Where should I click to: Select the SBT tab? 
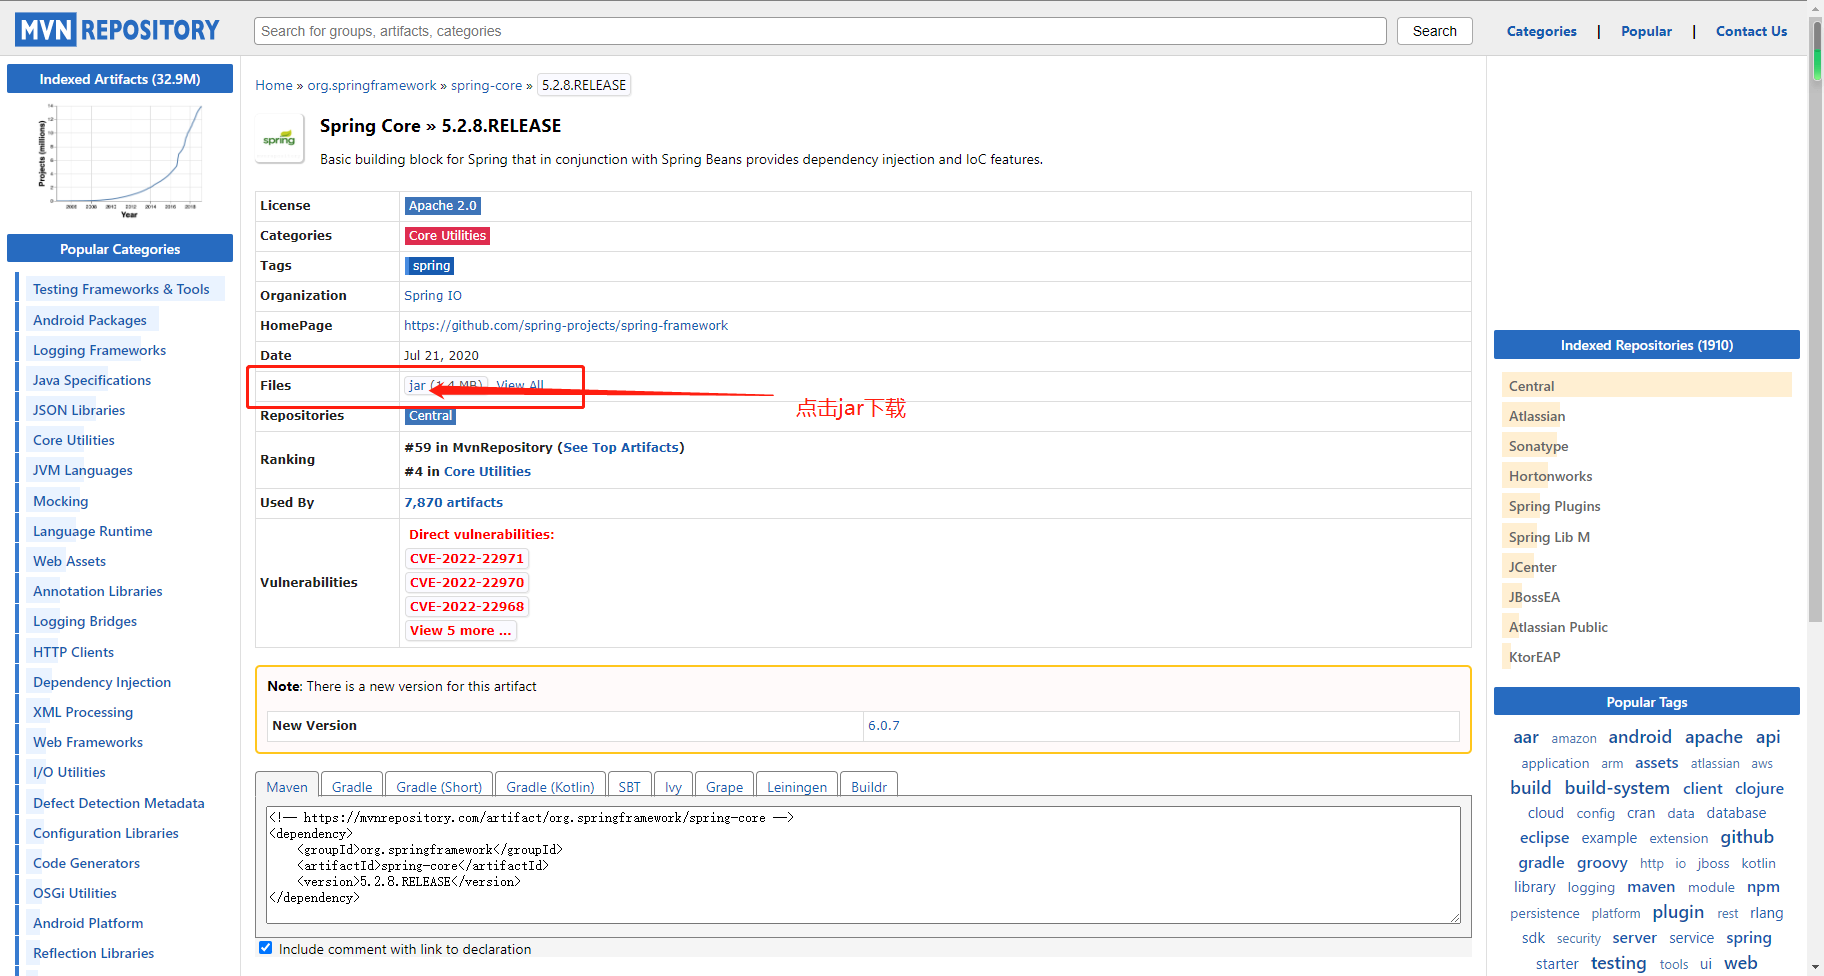(629, 786)
